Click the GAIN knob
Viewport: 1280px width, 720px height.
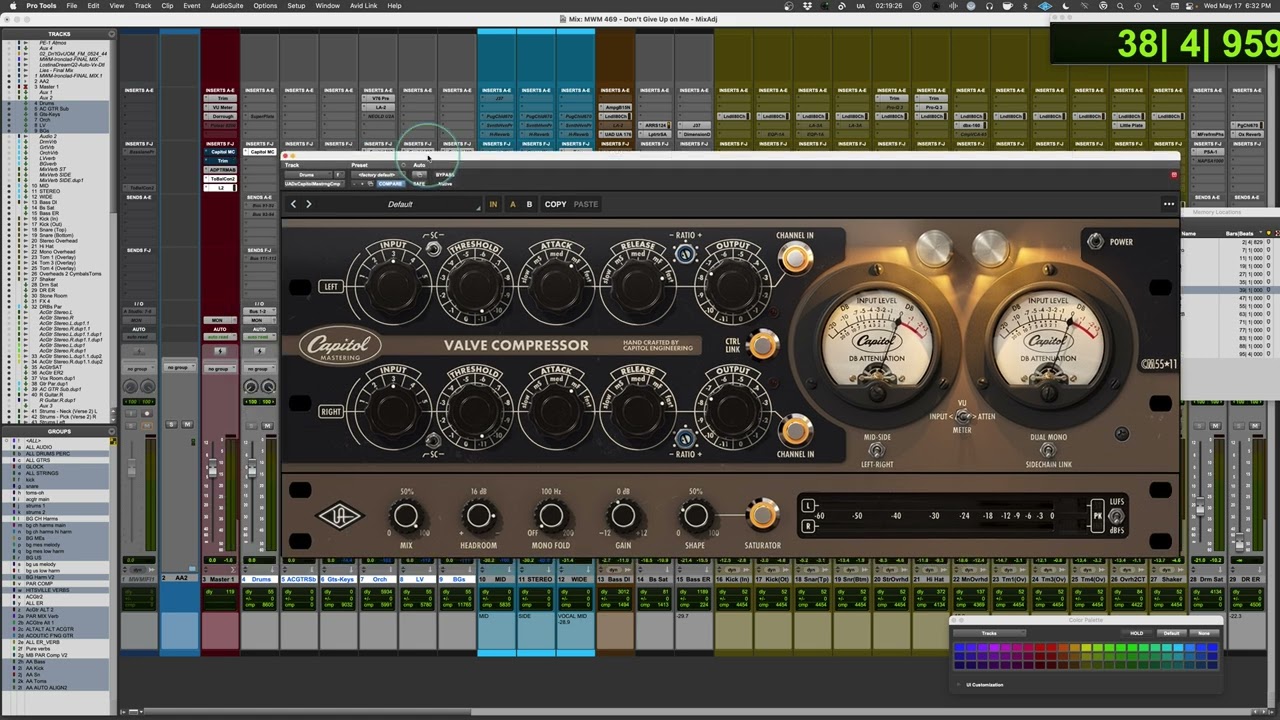(x=623, y=516)
